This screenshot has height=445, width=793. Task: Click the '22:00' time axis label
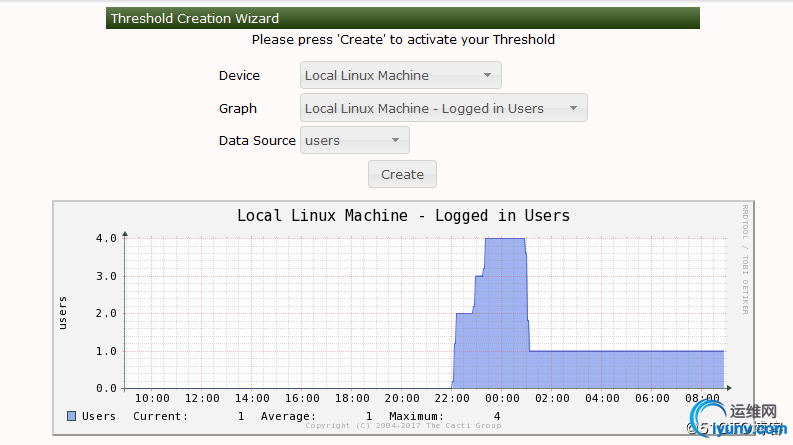tap(452, 398)
